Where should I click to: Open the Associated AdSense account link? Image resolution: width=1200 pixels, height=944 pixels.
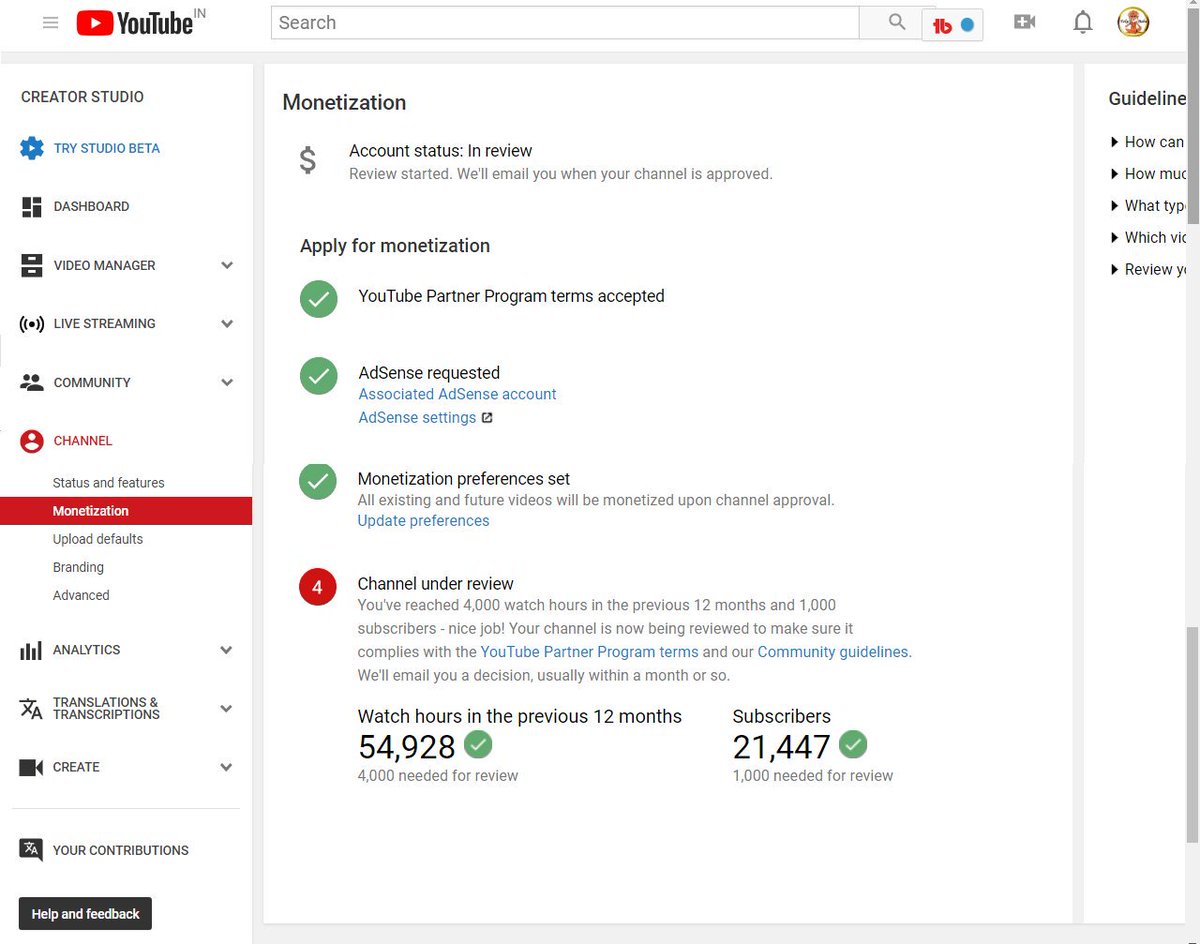(x=457, y=394)
